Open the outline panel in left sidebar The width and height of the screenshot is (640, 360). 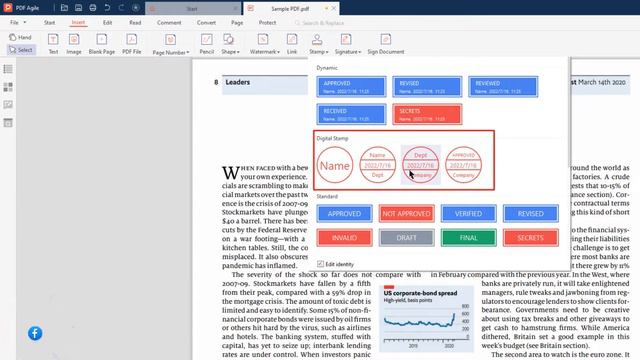(8, 69)
